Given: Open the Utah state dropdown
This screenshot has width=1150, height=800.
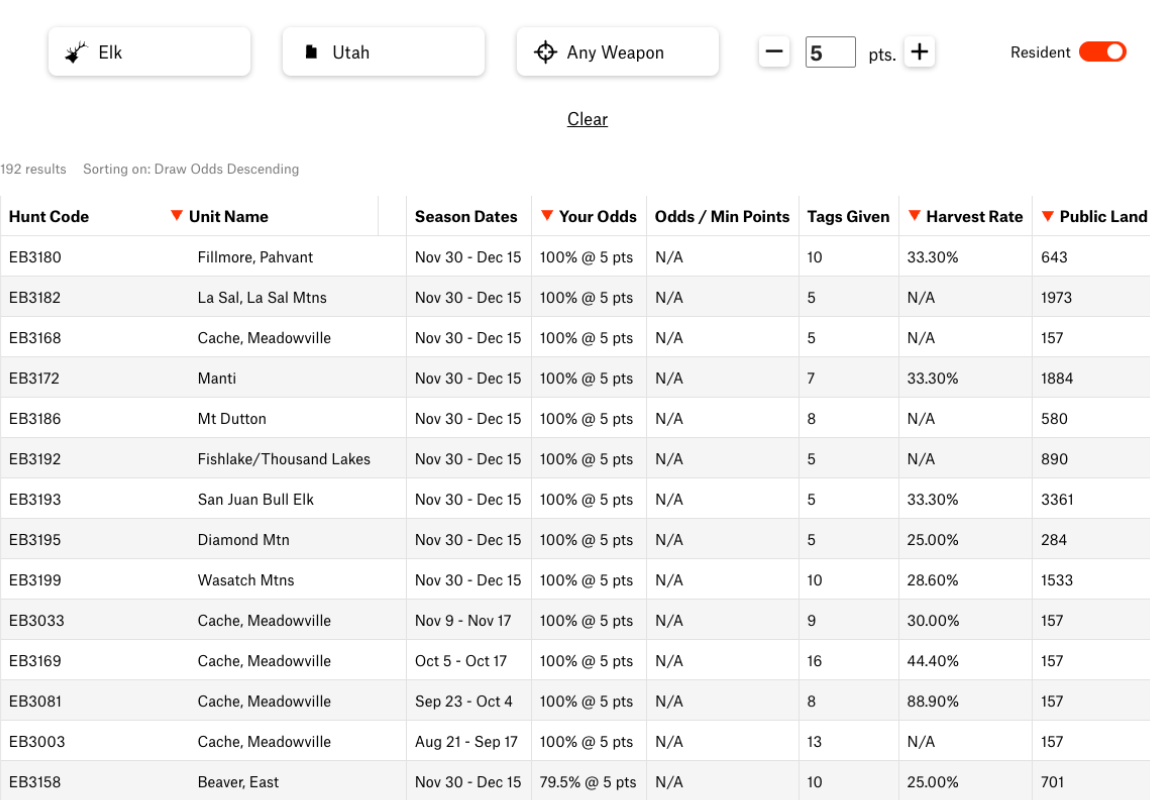Looking at the screenshot, I should point(383,51).
